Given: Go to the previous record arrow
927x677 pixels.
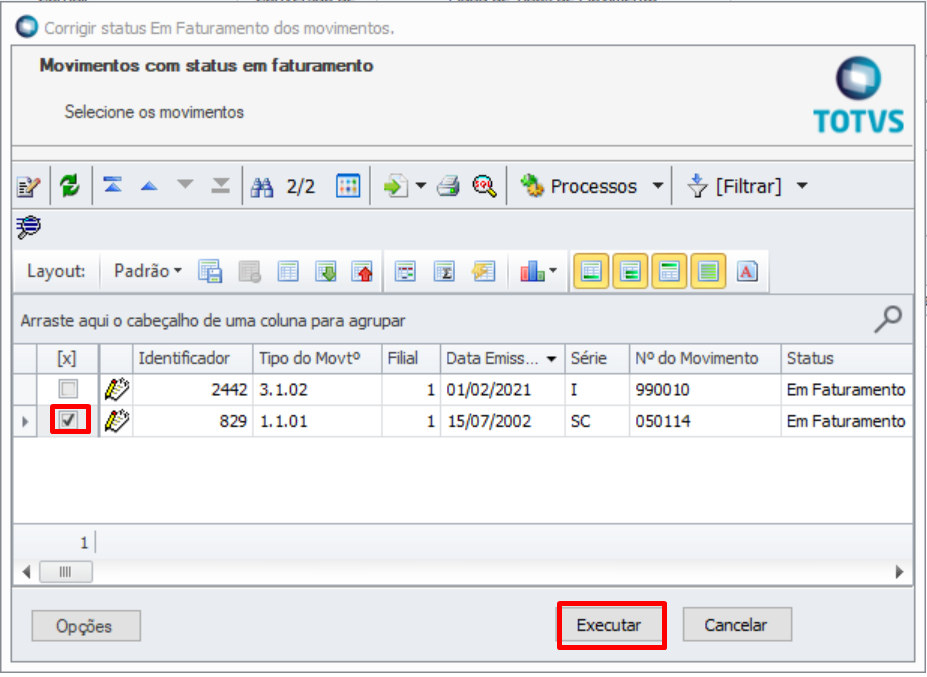Looking at the screenshot, I should coord(149,186).
